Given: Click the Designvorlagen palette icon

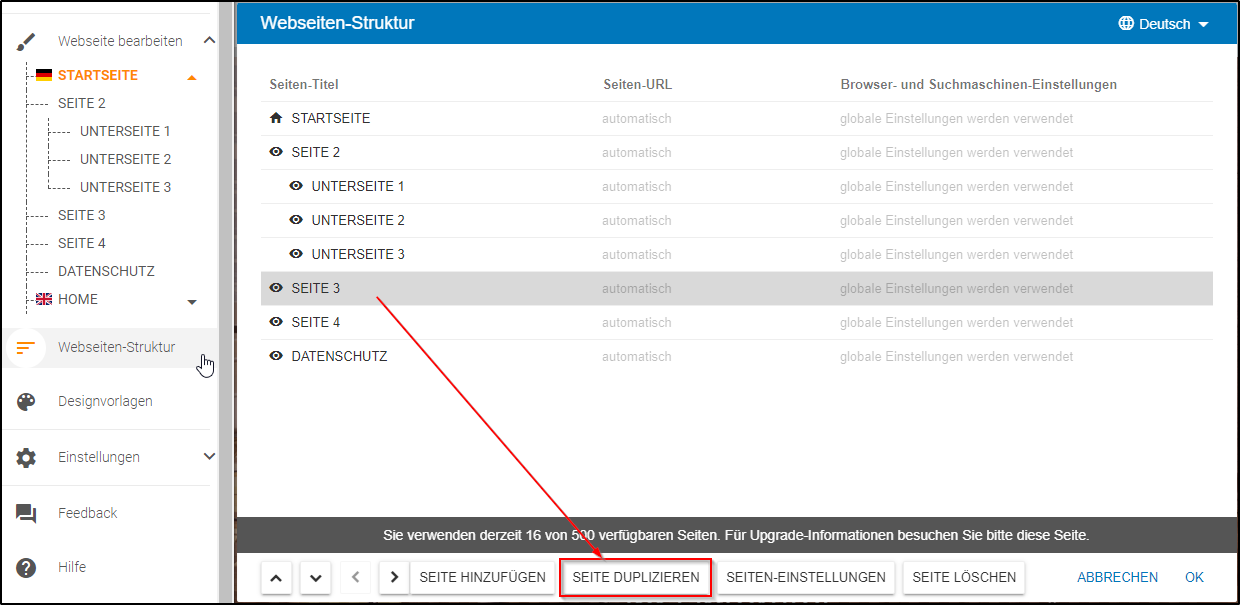Looking at the screenshot, I should click(25, 401).
